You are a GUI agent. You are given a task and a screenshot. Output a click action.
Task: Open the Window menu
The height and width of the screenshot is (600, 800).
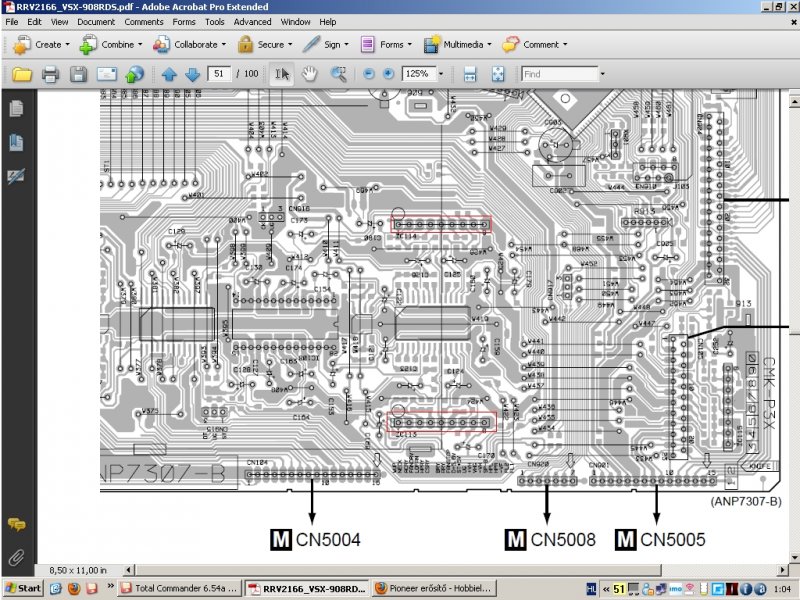[x=295, y=22]
